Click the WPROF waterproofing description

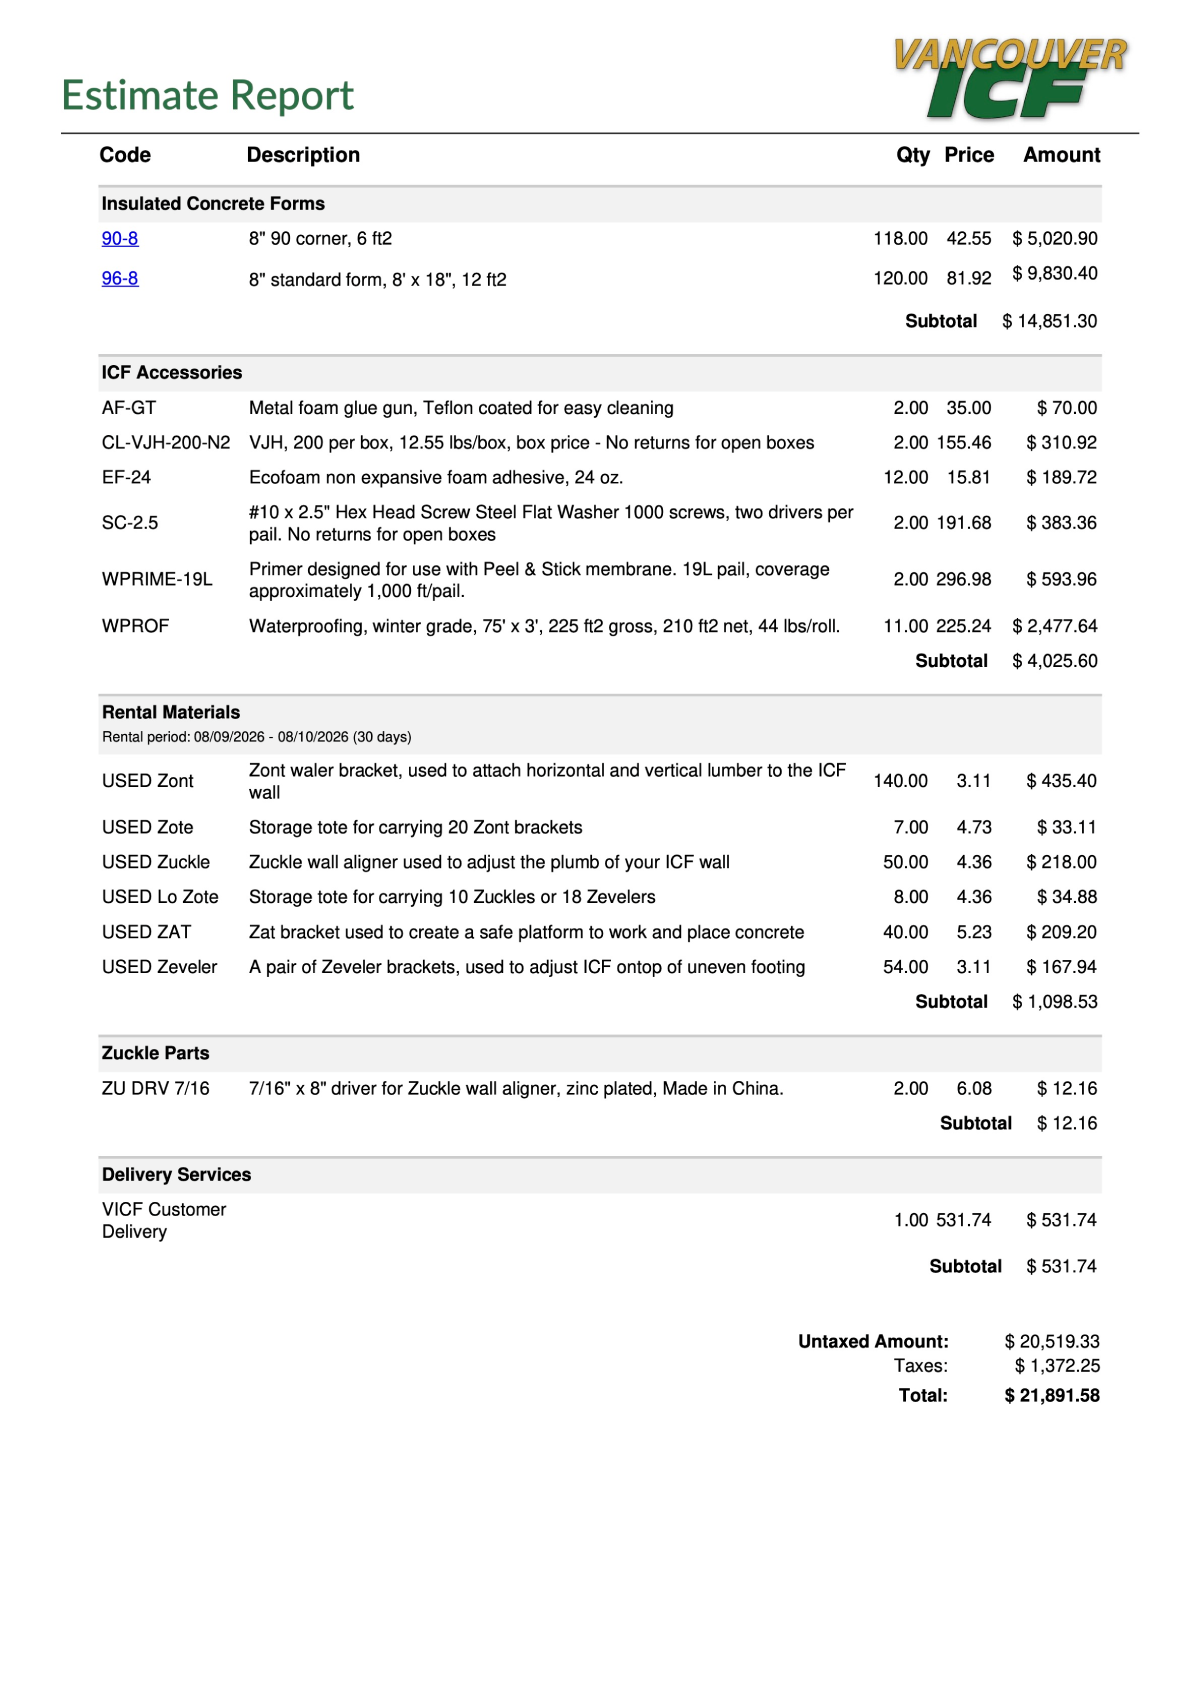(544, 626)
